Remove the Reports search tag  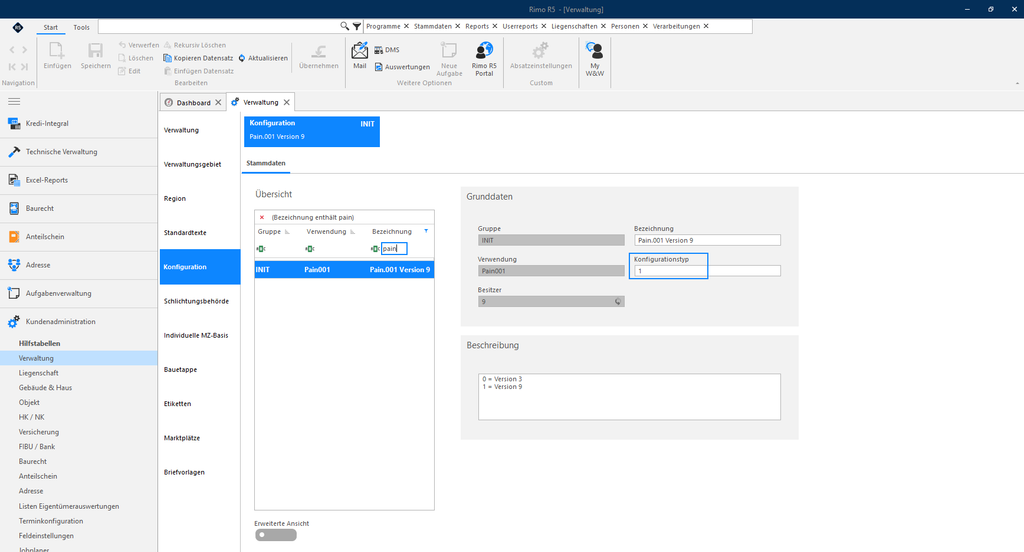[494, 26]
